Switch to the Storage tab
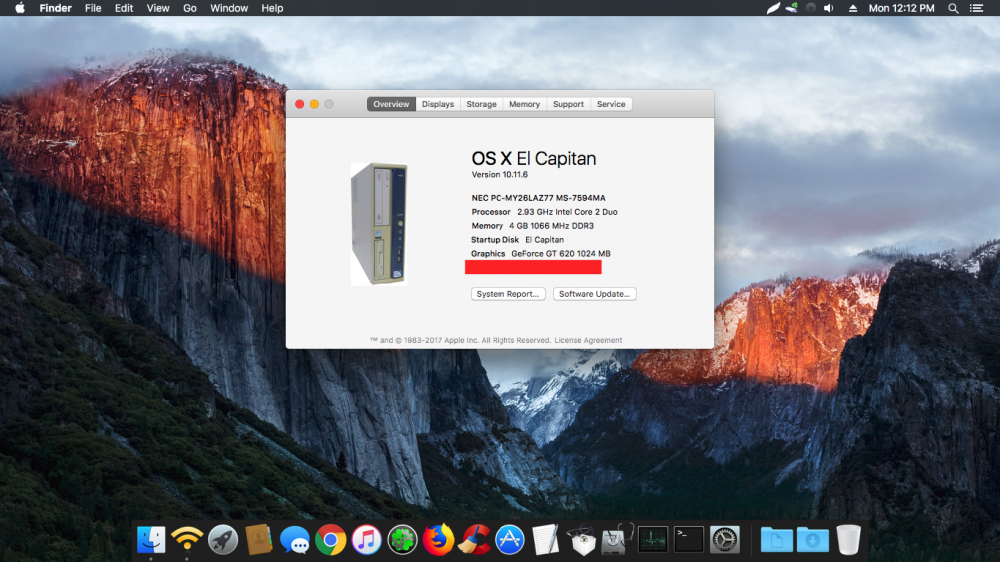1000x562 pixels. click(x=482, y=104)
